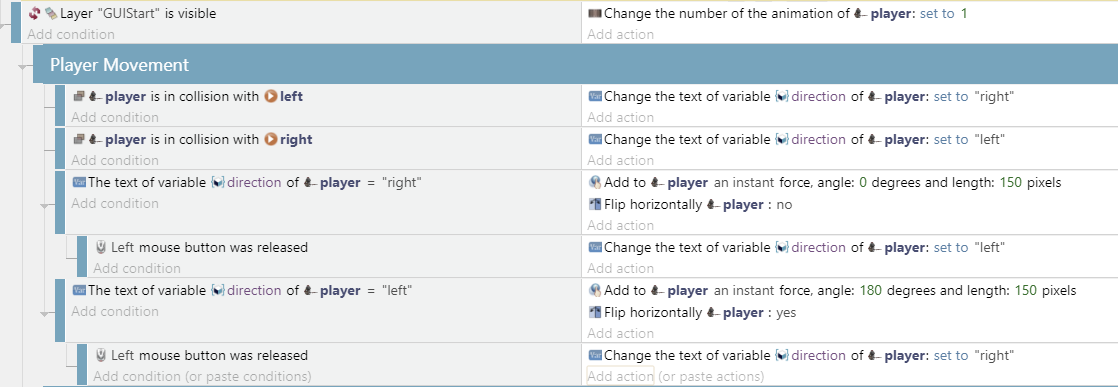Click the variable icon of the action setting direction to "right" after the left collision
Image resolution: width=1118 pixels, height=387 pixels.
coord(595,96)
